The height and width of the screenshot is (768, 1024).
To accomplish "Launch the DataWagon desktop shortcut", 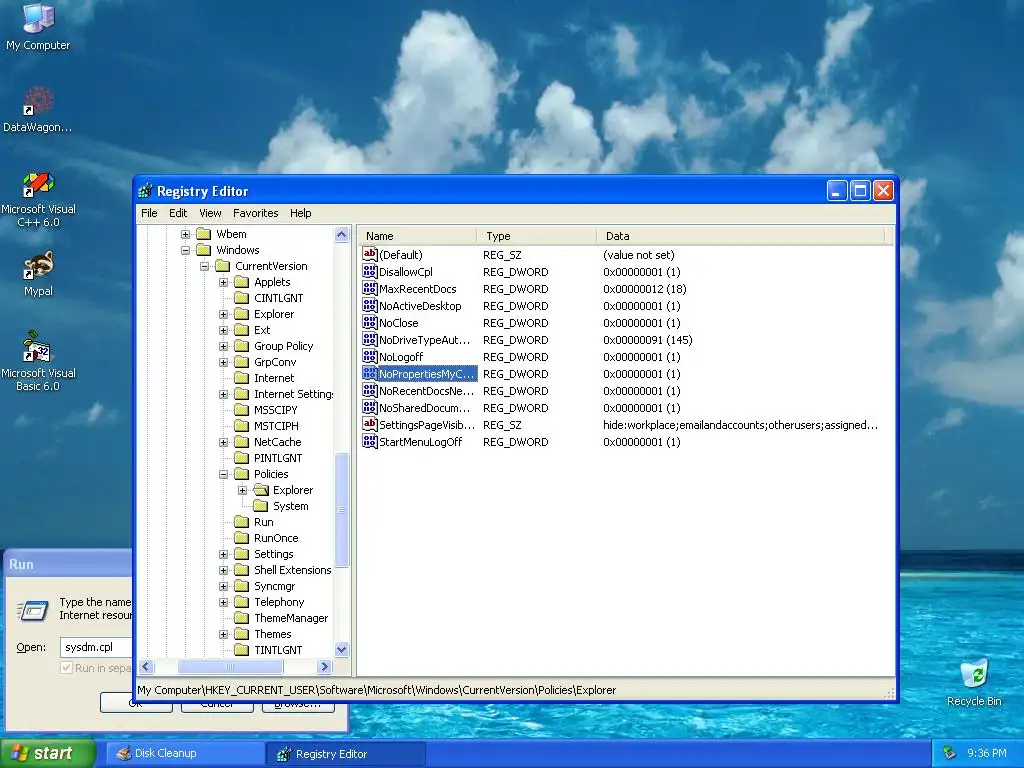I will 38,109.
